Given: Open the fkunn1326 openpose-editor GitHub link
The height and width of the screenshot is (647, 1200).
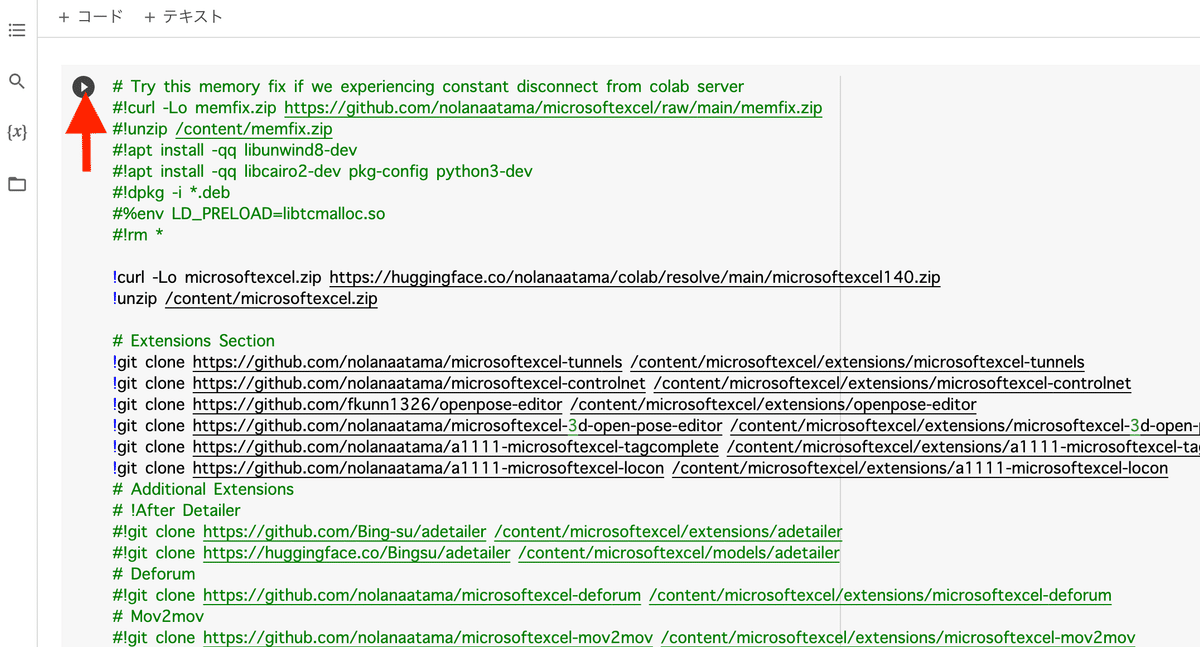Looking at the screenshot, I should pyautogui.click(x=377, y=404).
